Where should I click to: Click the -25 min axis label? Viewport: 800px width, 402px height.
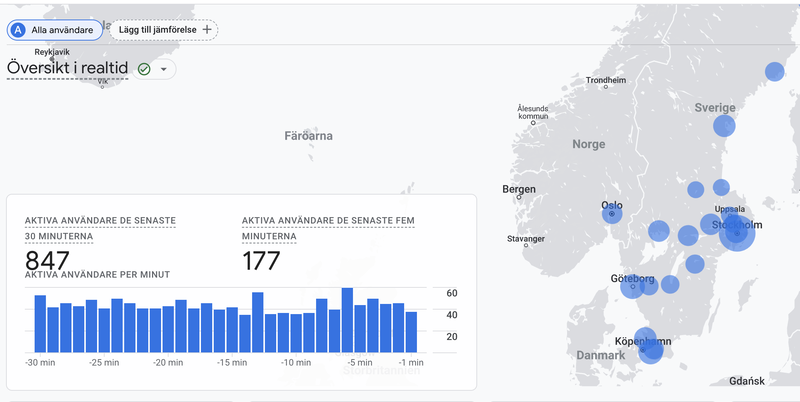tap(104, 363)
